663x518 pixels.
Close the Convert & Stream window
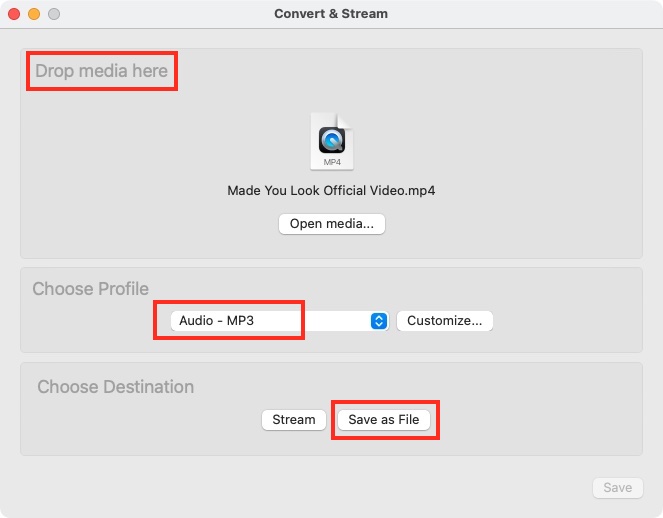[x=14, y=14]
